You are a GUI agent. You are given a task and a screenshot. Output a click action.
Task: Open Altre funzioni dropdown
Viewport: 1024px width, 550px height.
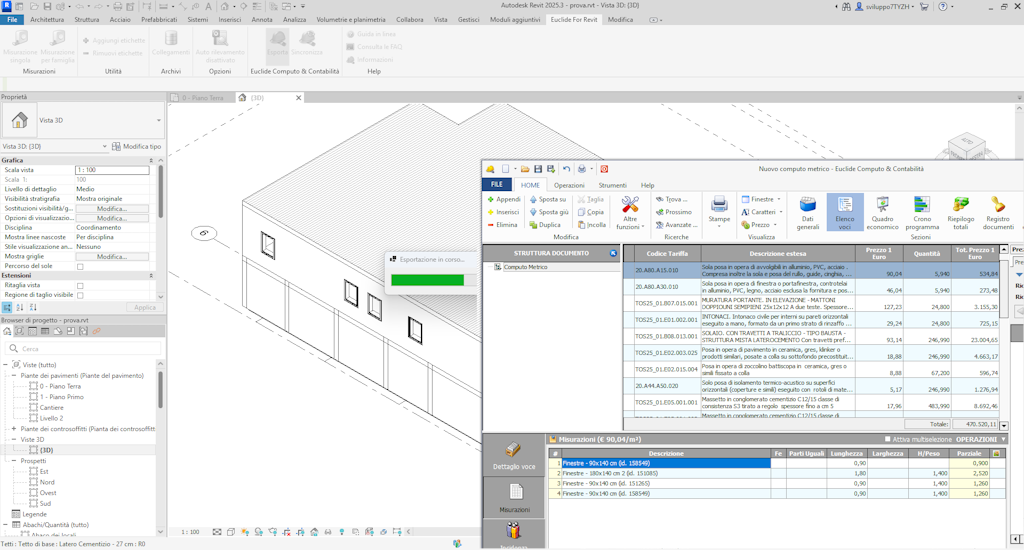tap(630, 213)
